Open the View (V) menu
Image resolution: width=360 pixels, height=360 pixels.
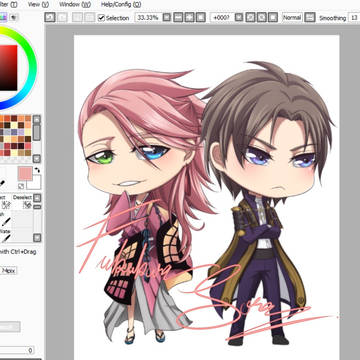click(38, 4)
